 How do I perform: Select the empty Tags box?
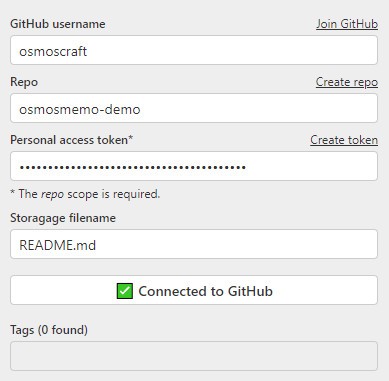194,356
